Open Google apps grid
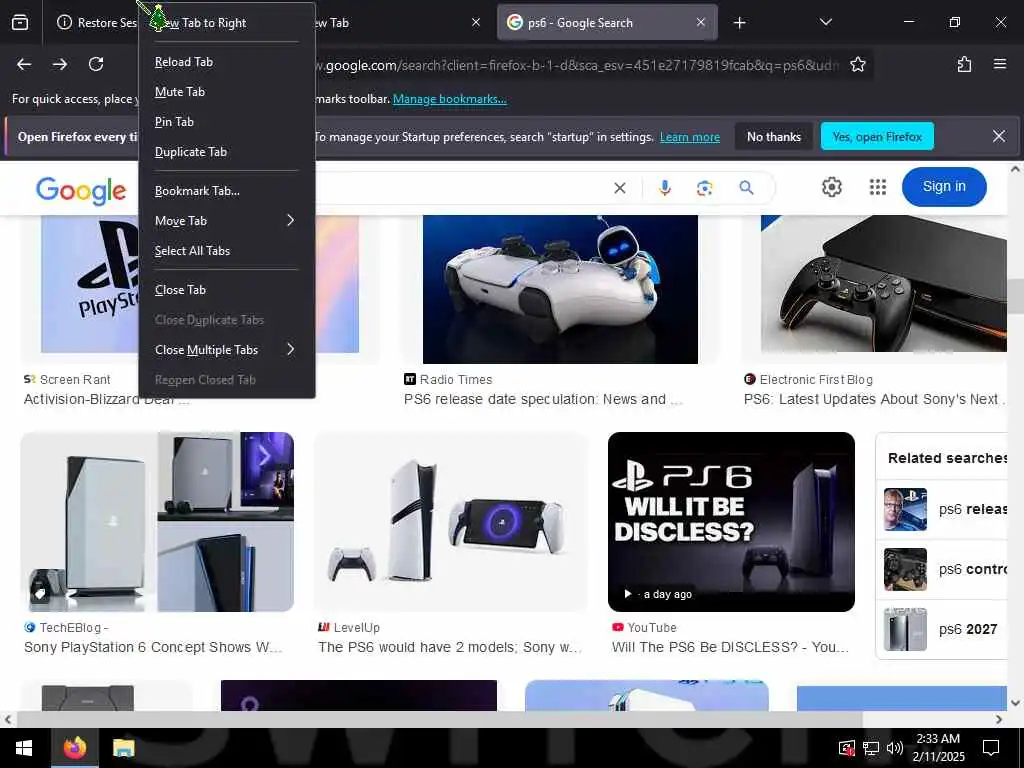 [878, 187]
